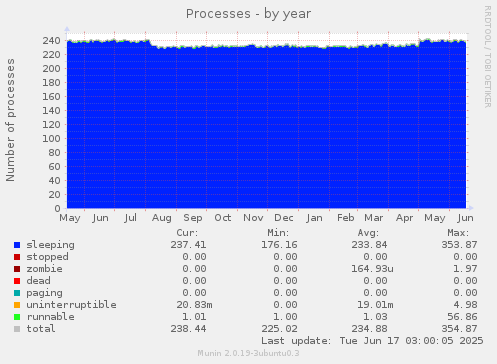Click the 'Mar' x-axis month label
Image resolution: width=497 pixels, height=364 pixels.
tap(374, 218)
